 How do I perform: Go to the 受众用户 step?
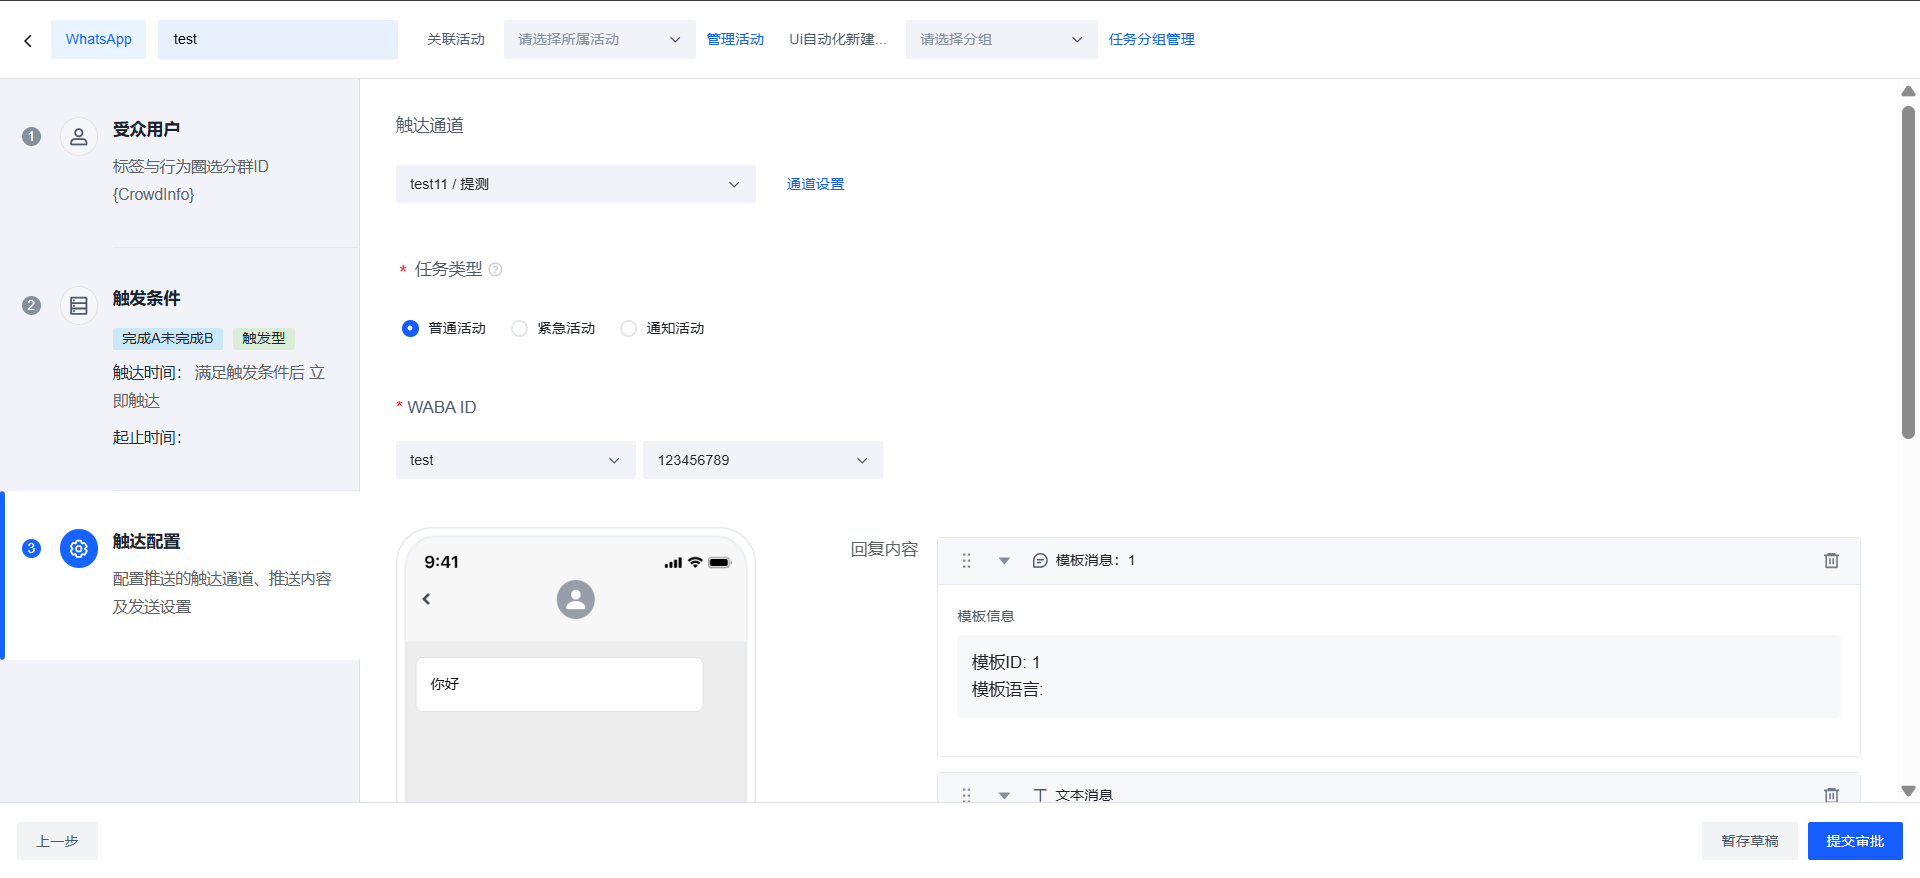pyautogui.click(x=146, y=130)
